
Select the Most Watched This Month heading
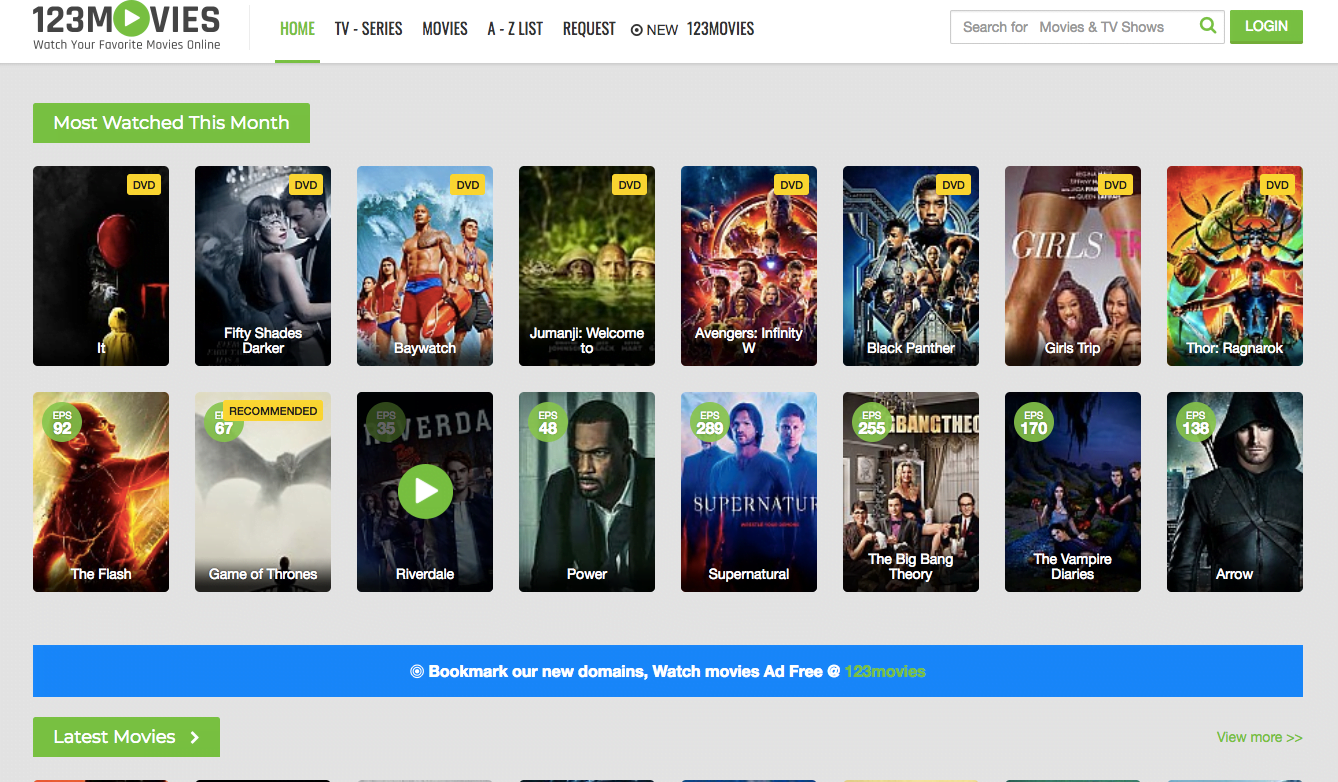(171, 123)
